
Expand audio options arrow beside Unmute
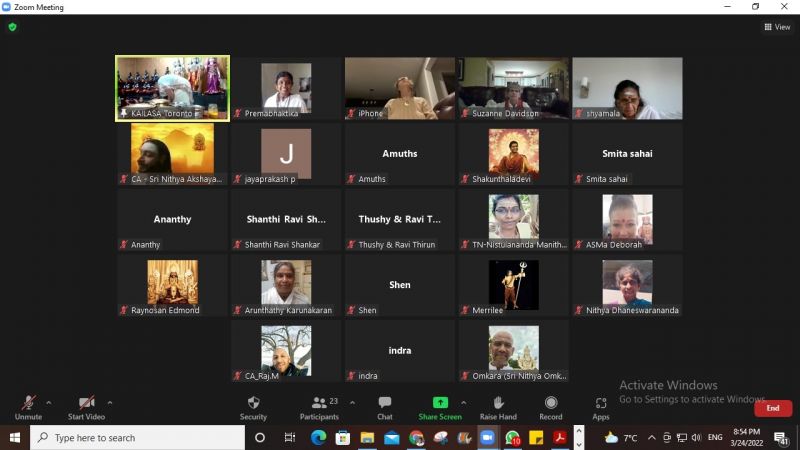click(x=49, y=403)
